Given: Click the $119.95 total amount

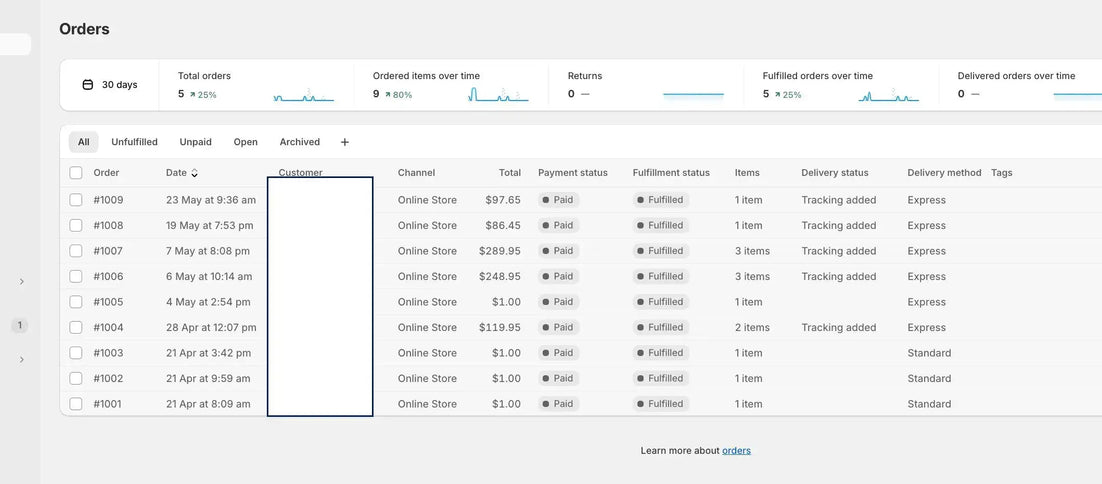Looking at the screenshot, I should click(500, 327).
